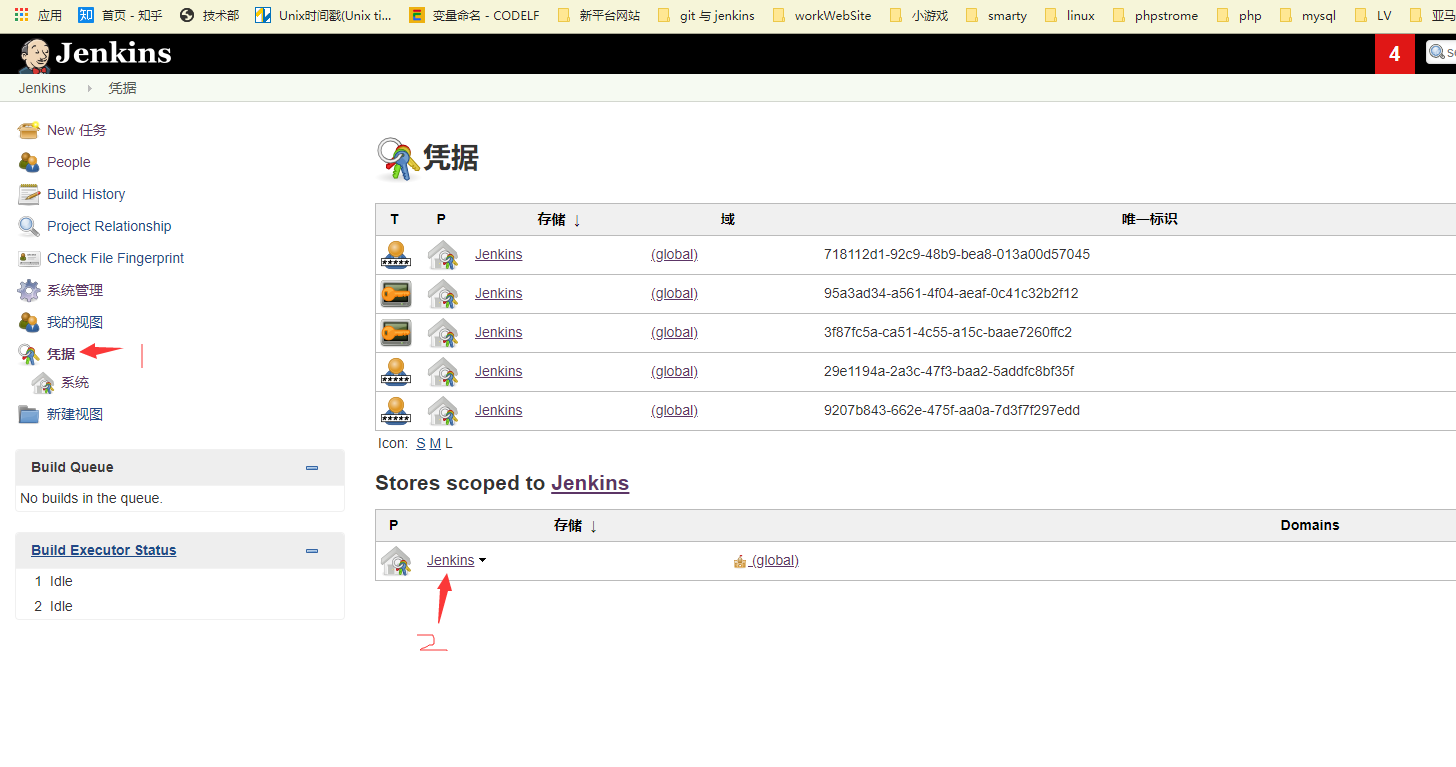This screenshot has width=1456, height=767.
Task: Click SSH key icon for 3f87fc5a row
Action: point(396,333)
